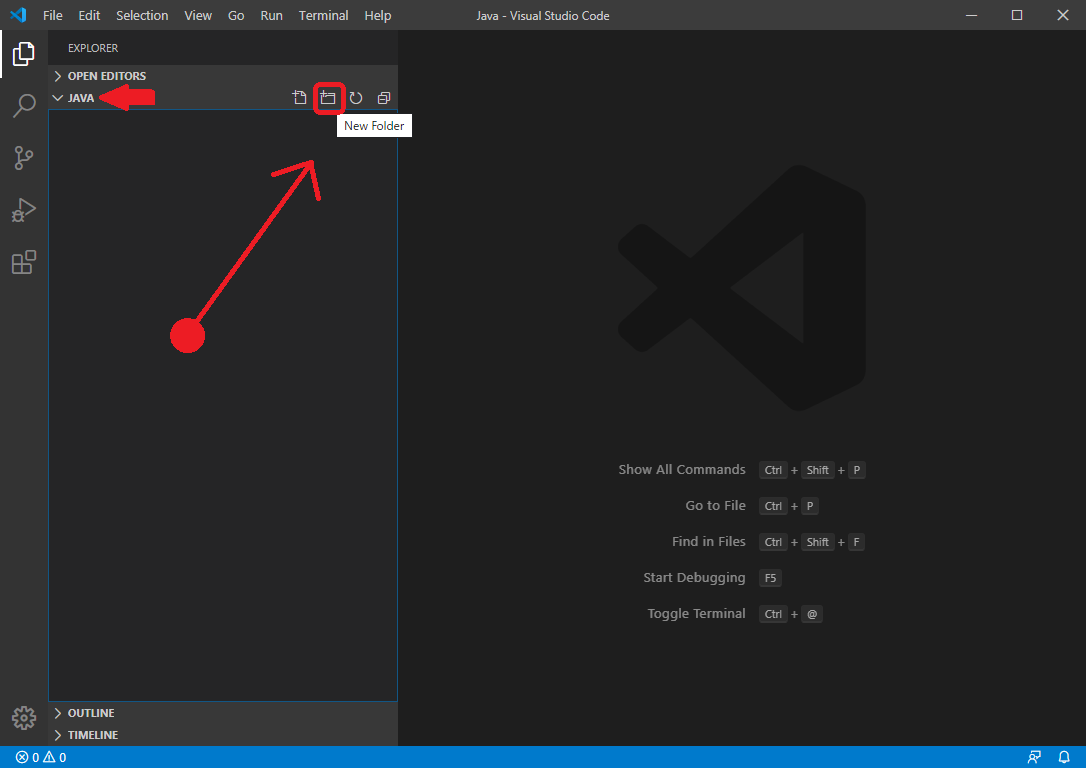Viewport: 1086px width, 768px height.
Task: Open the Terminal menu
Action: (x=323, y=15)
